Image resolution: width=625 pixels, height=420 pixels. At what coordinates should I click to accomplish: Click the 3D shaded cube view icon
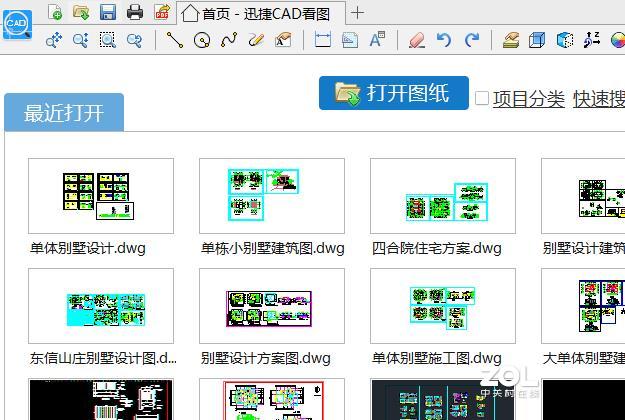565,40
